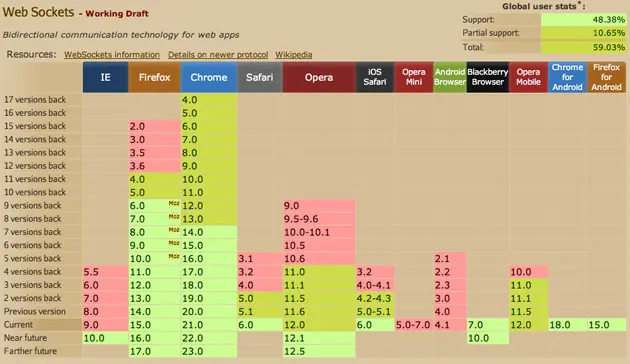
Task: Select the Chrome for Android 18.0 cell
Action: coord(567,325)
